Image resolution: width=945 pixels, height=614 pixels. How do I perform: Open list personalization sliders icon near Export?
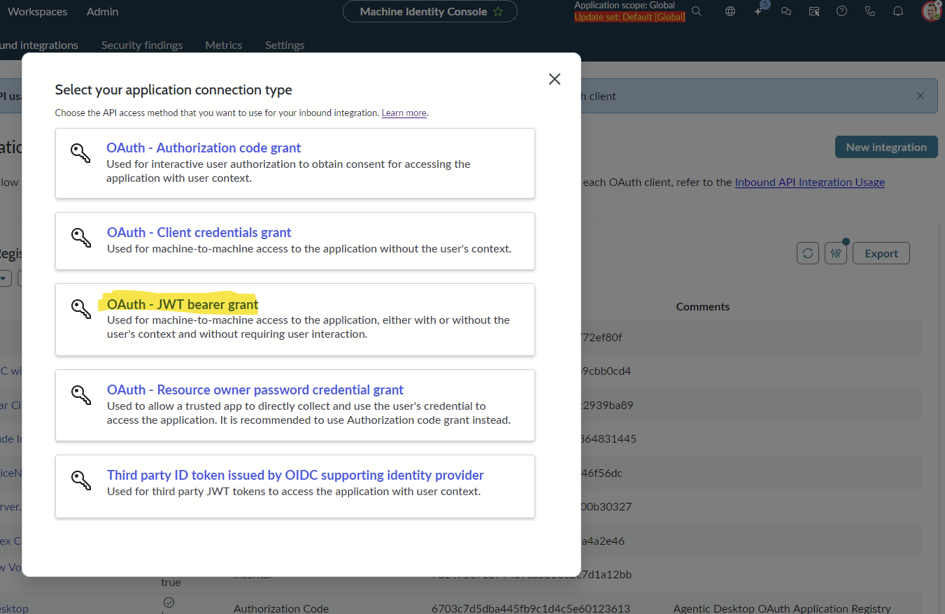point(836,253)
